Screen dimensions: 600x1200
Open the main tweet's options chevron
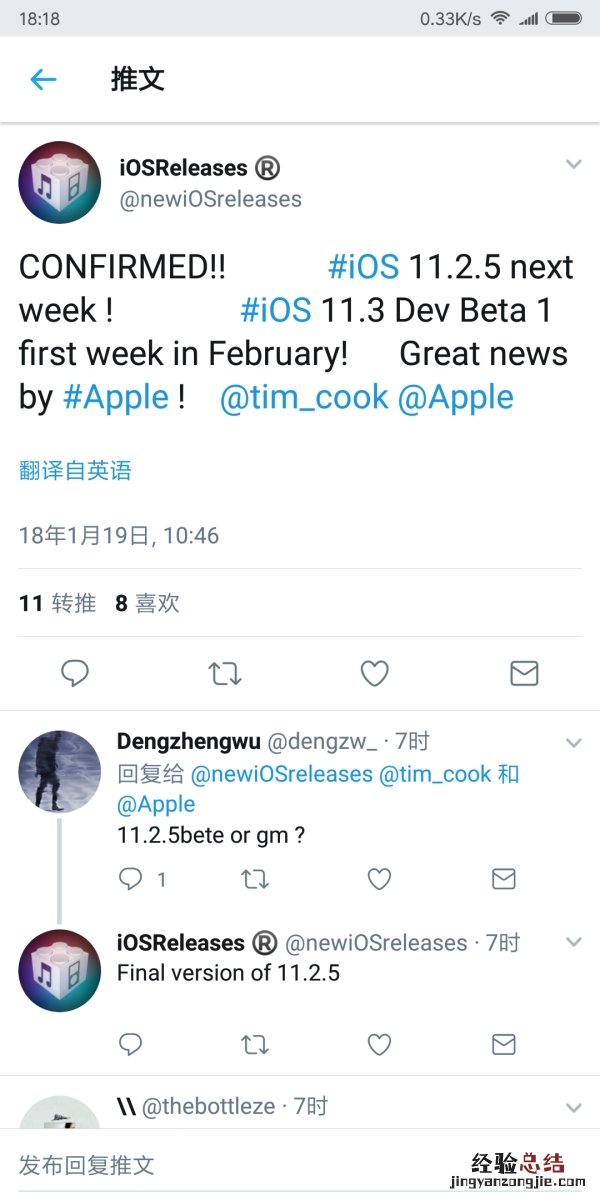tap(574, 163)
